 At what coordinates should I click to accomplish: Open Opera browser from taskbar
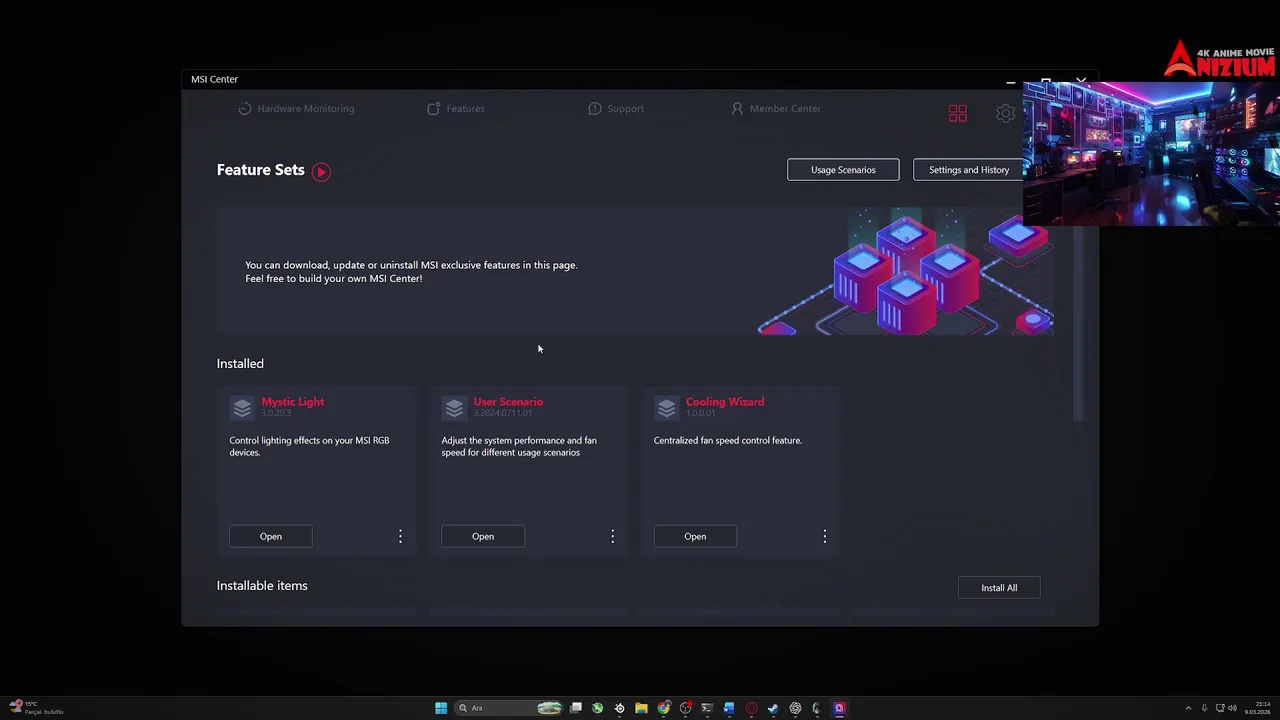(751, 708)
